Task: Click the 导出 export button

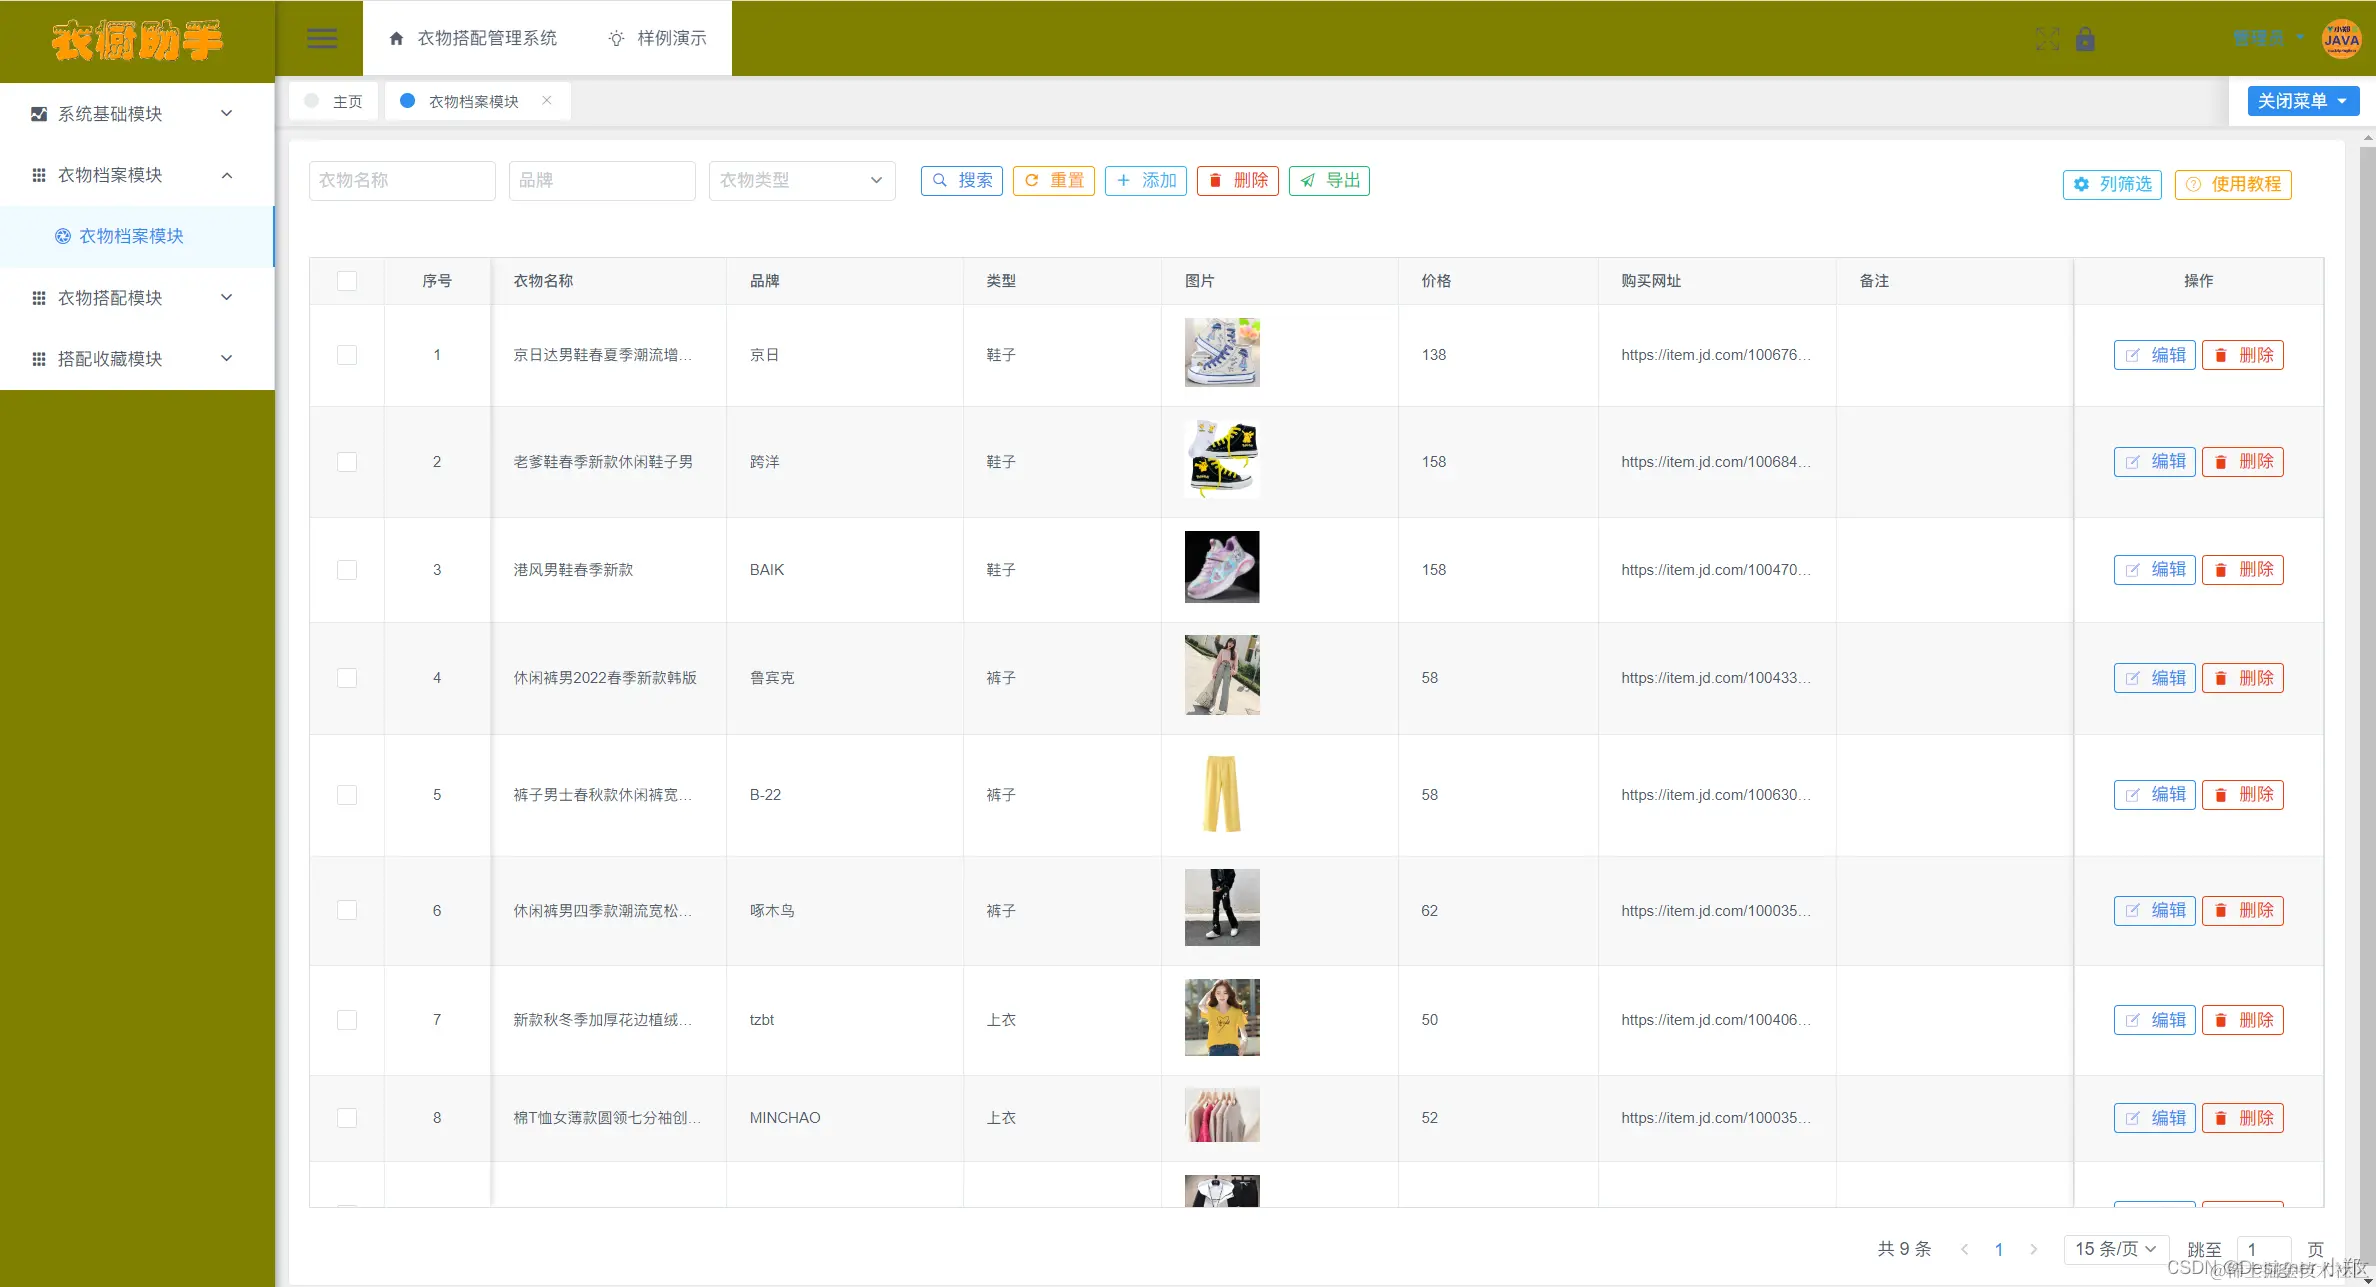Action: 1329,181
